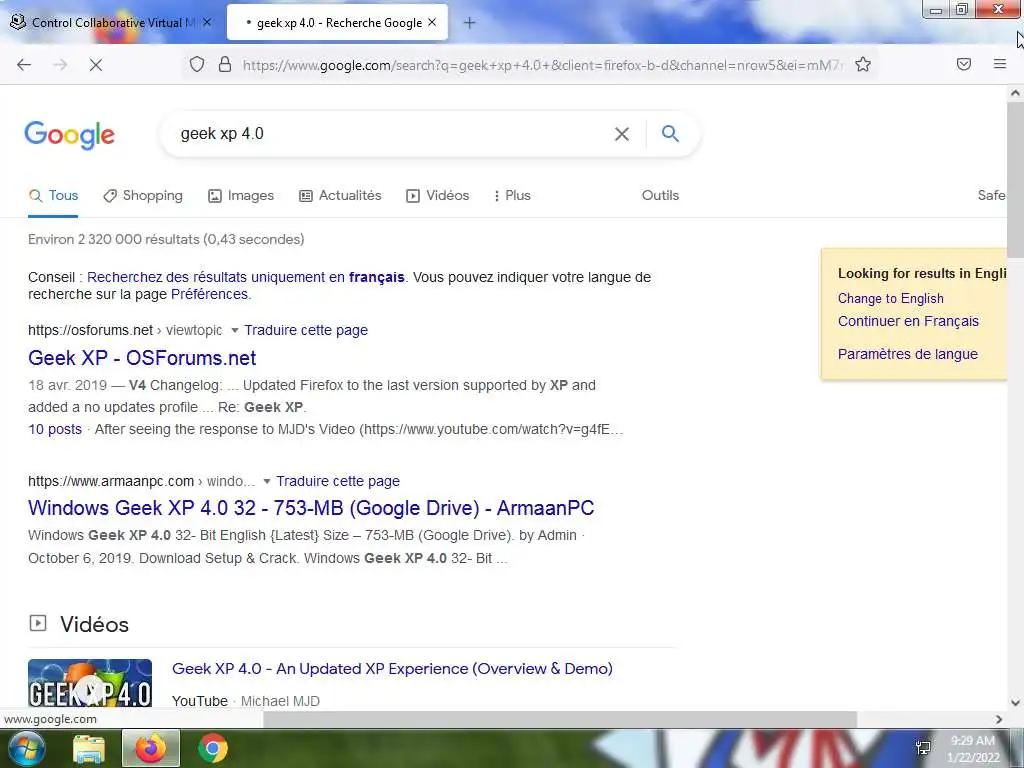Screen dimensions: 1024x768
Task: Expand armaanpc.com result options arrow
Action: (266, 481)
